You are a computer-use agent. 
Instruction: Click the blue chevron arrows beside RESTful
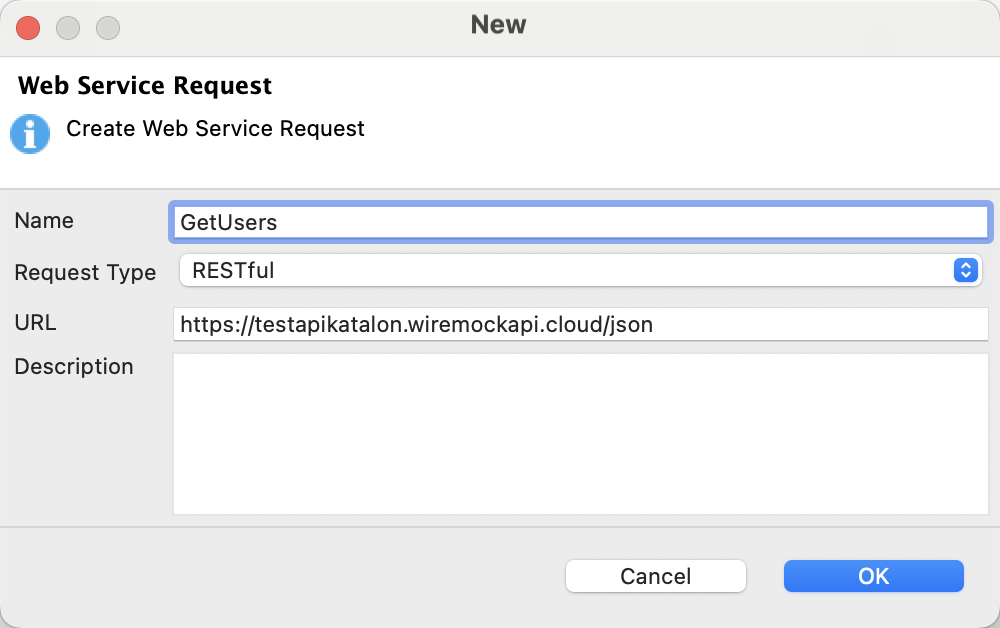965,270
